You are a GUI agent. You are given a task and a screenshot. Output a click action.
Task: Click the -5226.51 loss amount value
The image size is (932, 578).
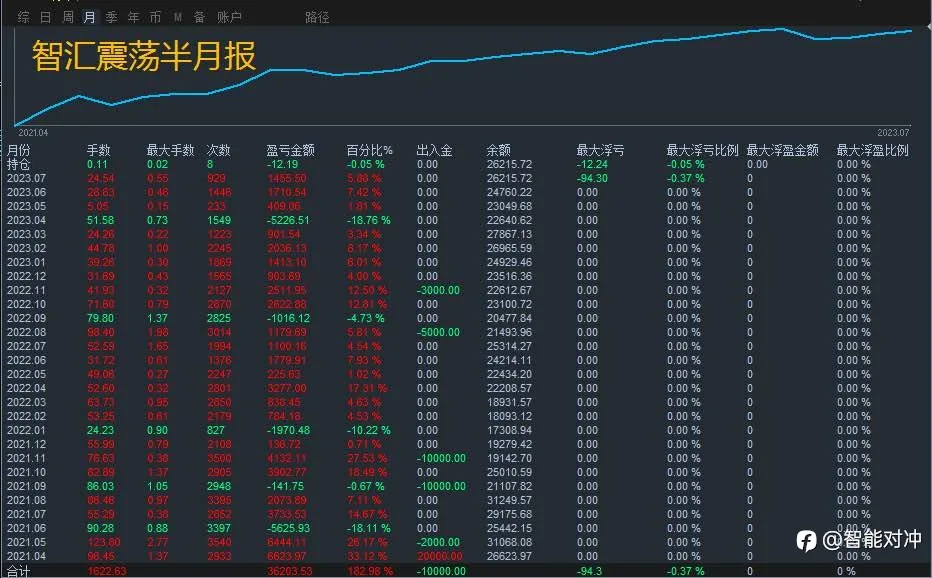288,220
